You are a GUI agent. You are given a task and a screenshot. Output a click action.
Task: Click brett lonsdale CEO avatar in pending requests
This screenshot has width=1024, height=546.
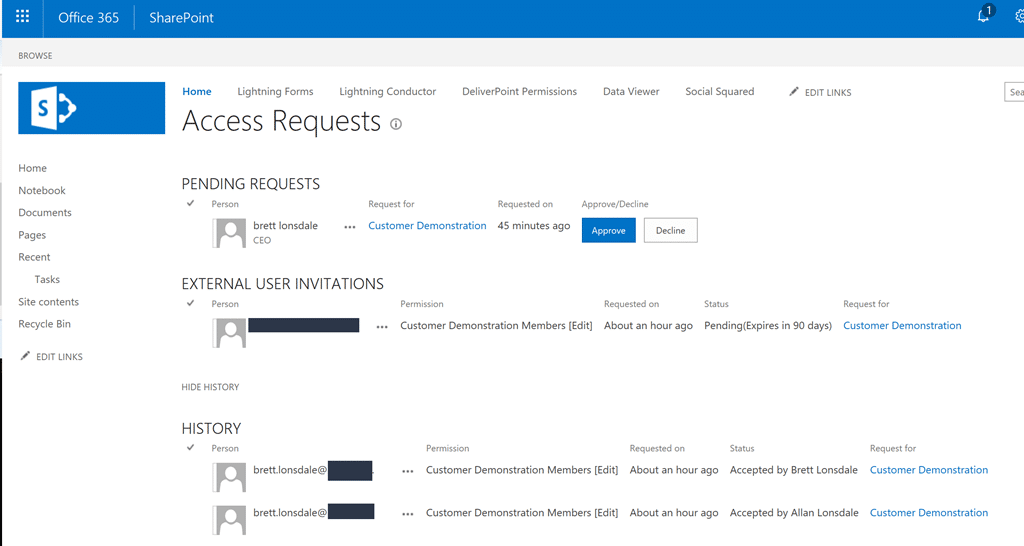point(229,233)
